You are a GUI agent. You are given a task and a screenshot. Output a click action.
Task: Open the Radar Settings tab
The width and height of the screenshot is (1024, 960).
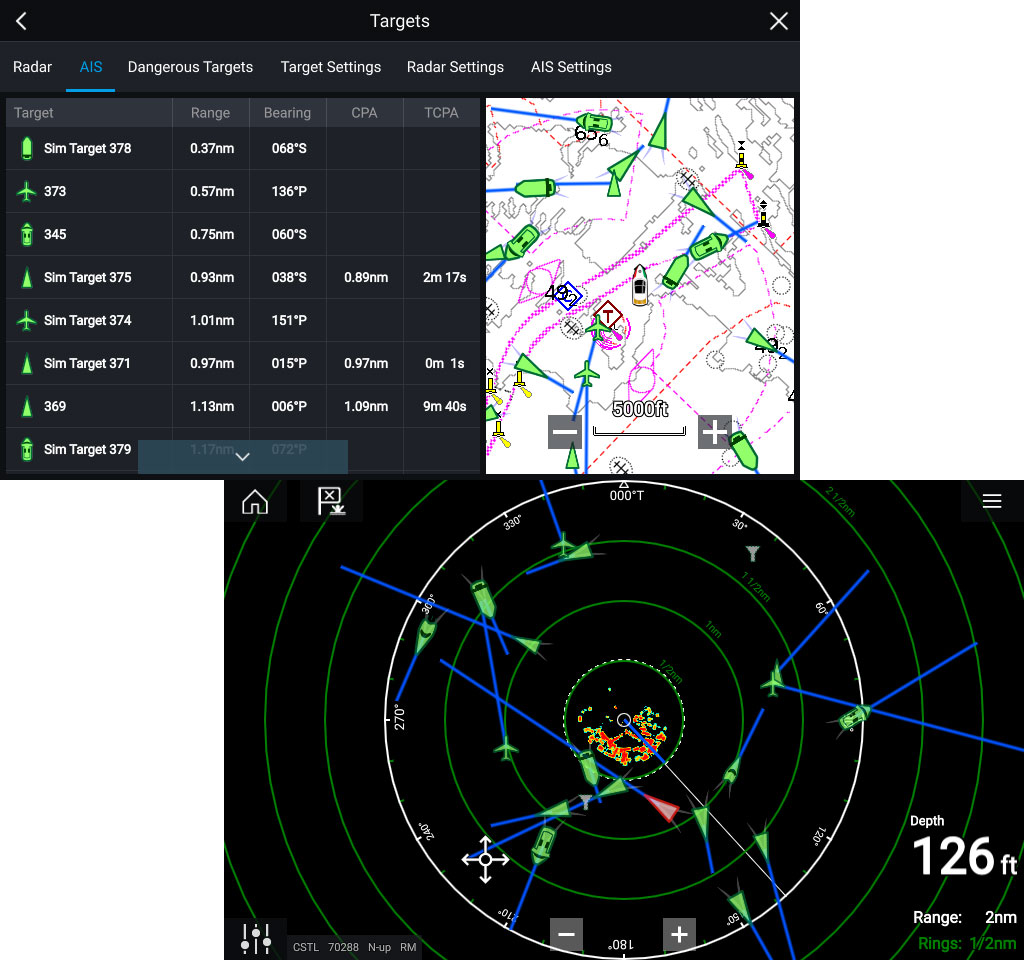click(x=455, y=67)
